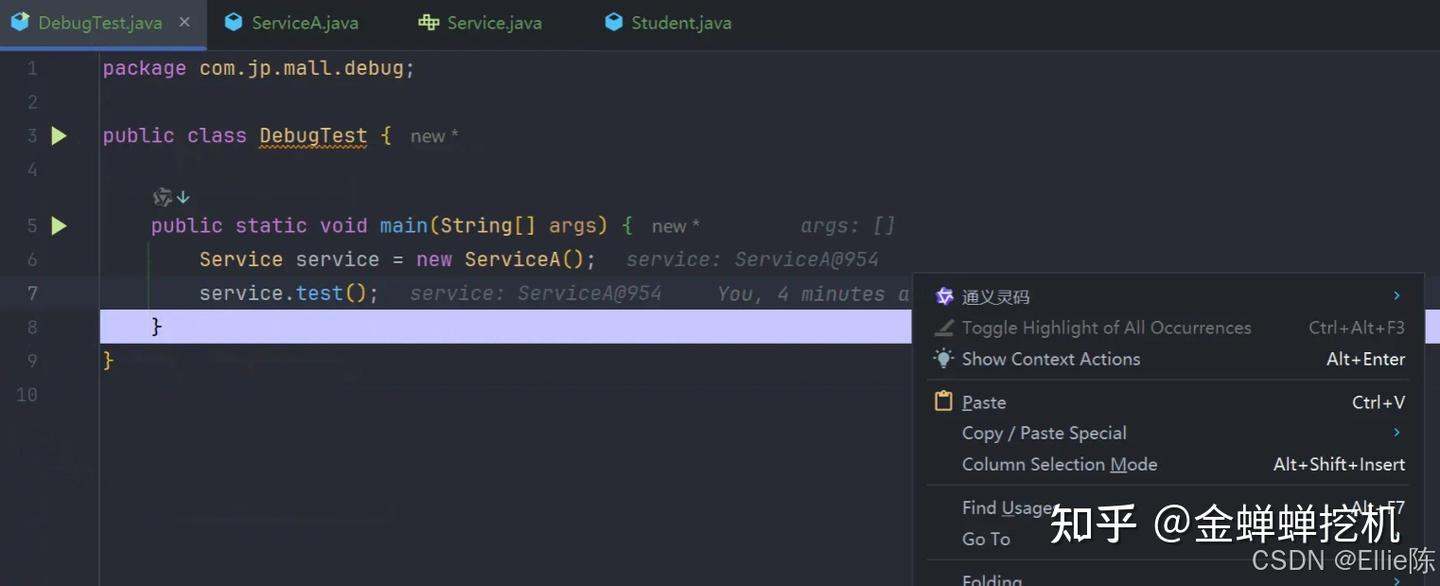Open the 通义灵码 submenu arrow
The height and width of the screenshot is (586, 1440).
pyautogui.click(x=1396, y=295)
